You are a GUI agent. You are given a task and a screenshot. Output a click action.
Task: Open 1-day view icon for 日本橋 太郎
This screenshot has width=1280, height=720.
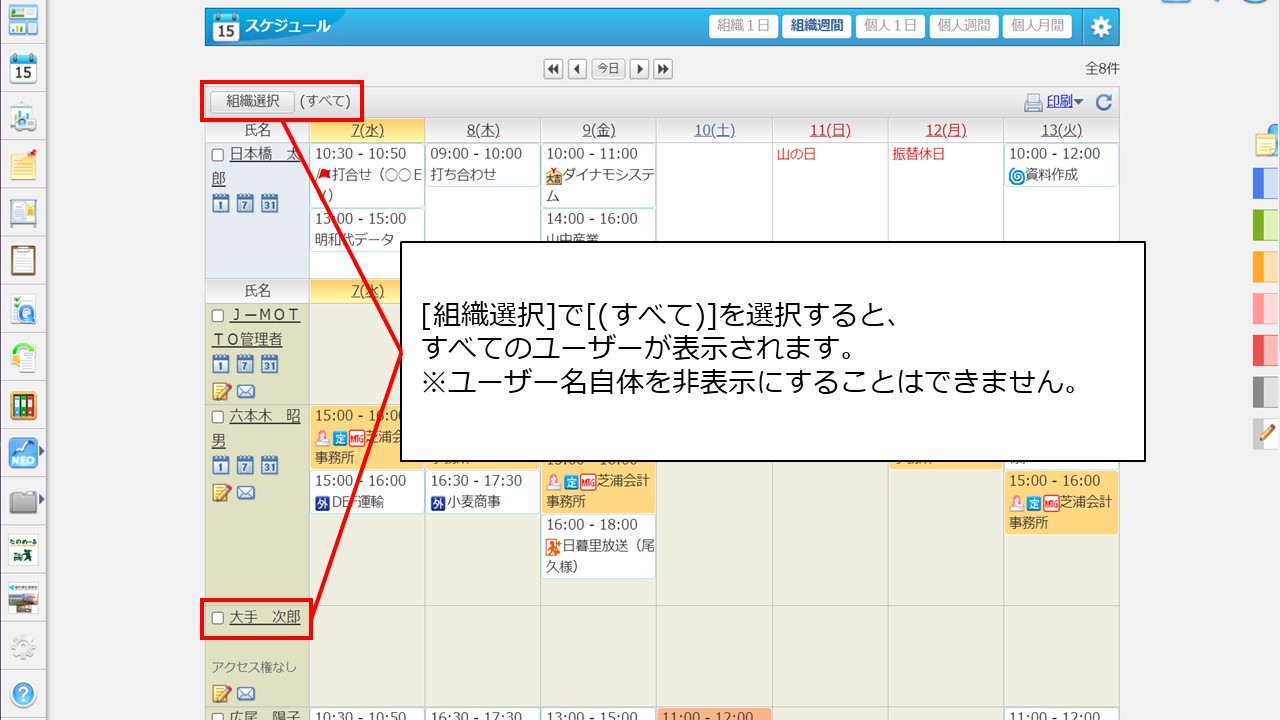coord(221,203)
